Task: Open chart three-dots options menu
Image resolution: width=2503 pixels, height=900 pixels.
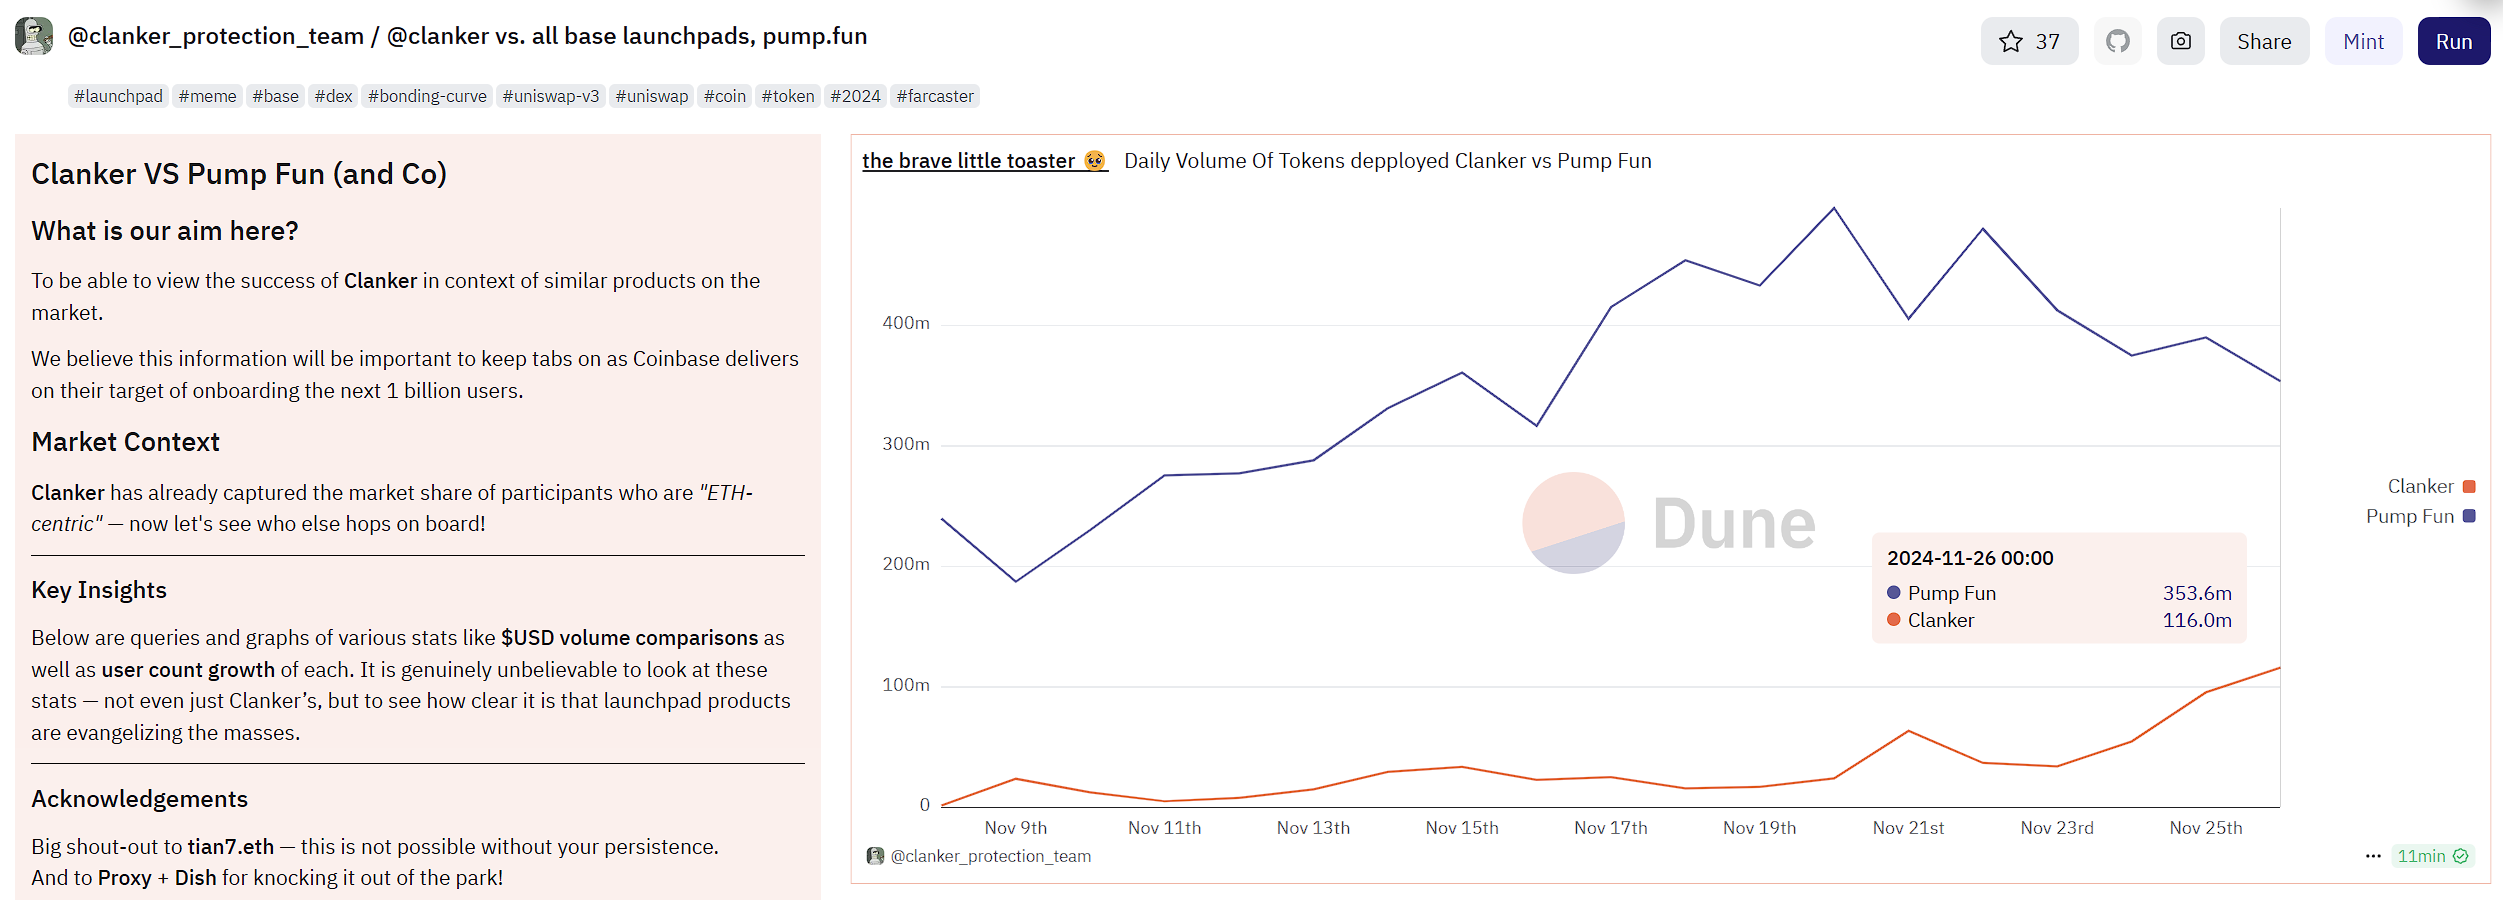Action: [x=2373, y=856]
